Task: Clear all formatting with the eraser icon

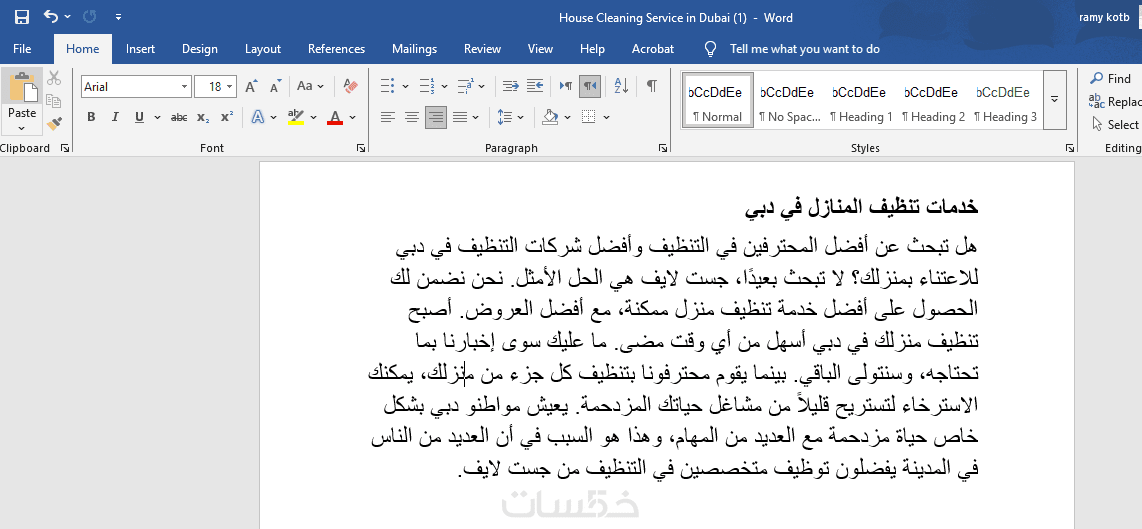Action: point(350,86)
